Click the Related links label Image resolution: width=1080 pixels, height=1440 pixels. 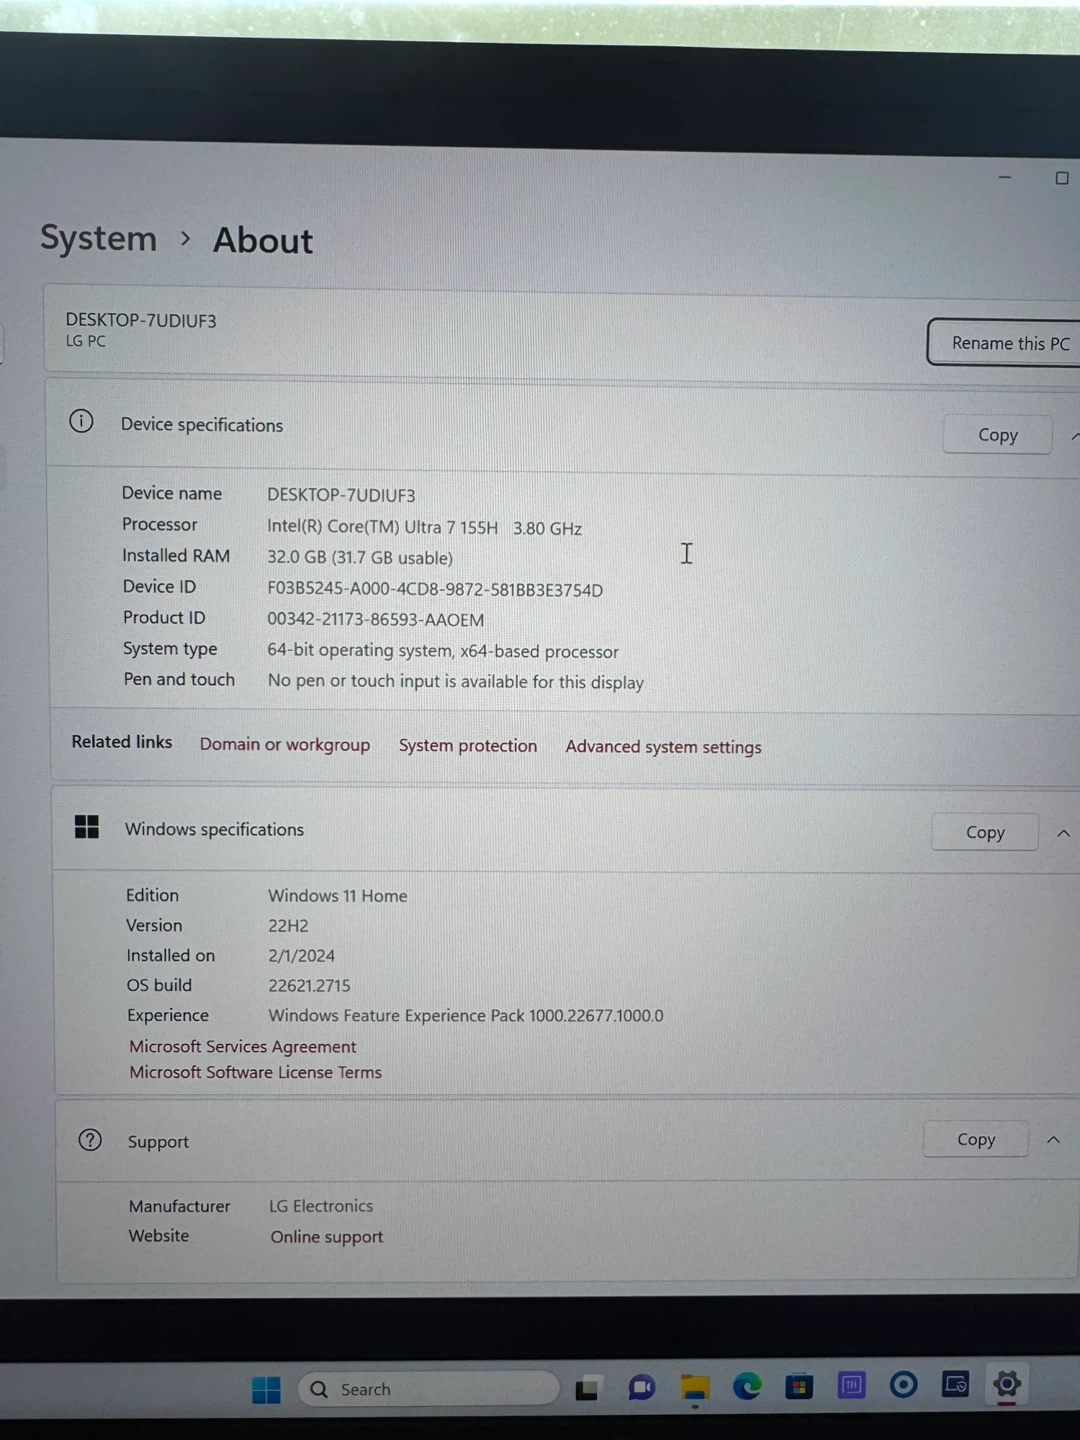tap(122, 742)
